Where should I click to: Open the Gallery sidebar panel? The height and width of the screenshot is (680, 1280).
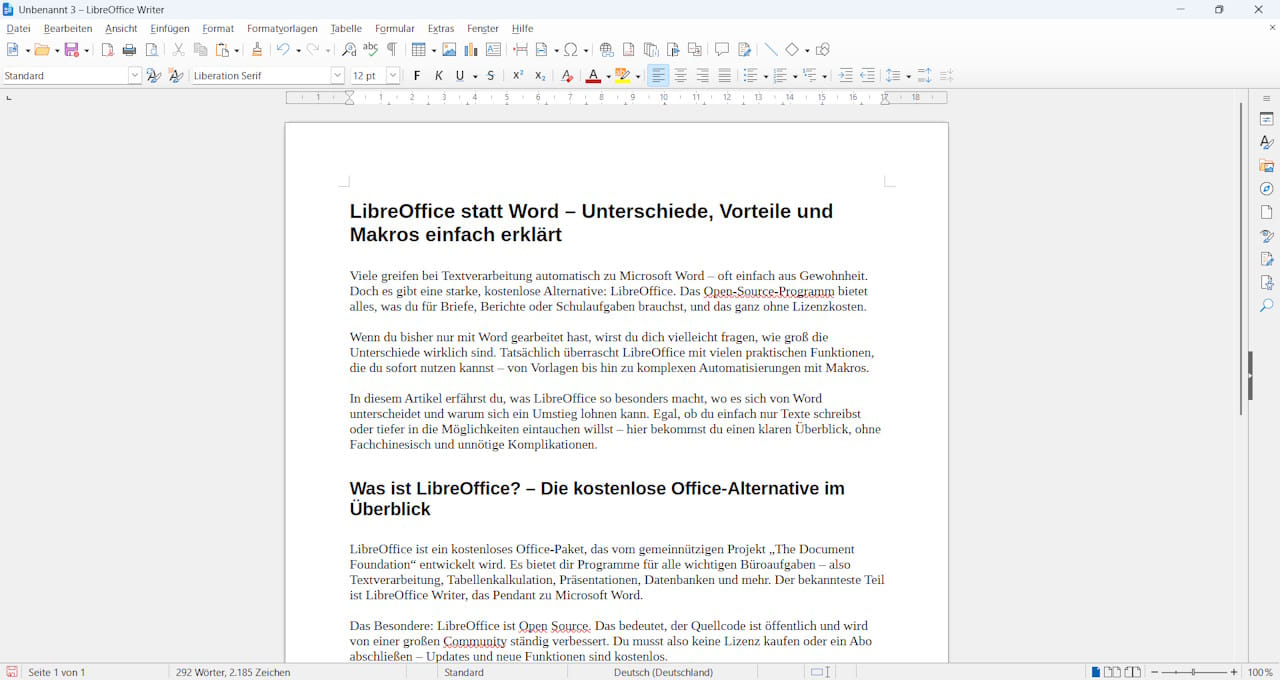tap(1266, 166)
